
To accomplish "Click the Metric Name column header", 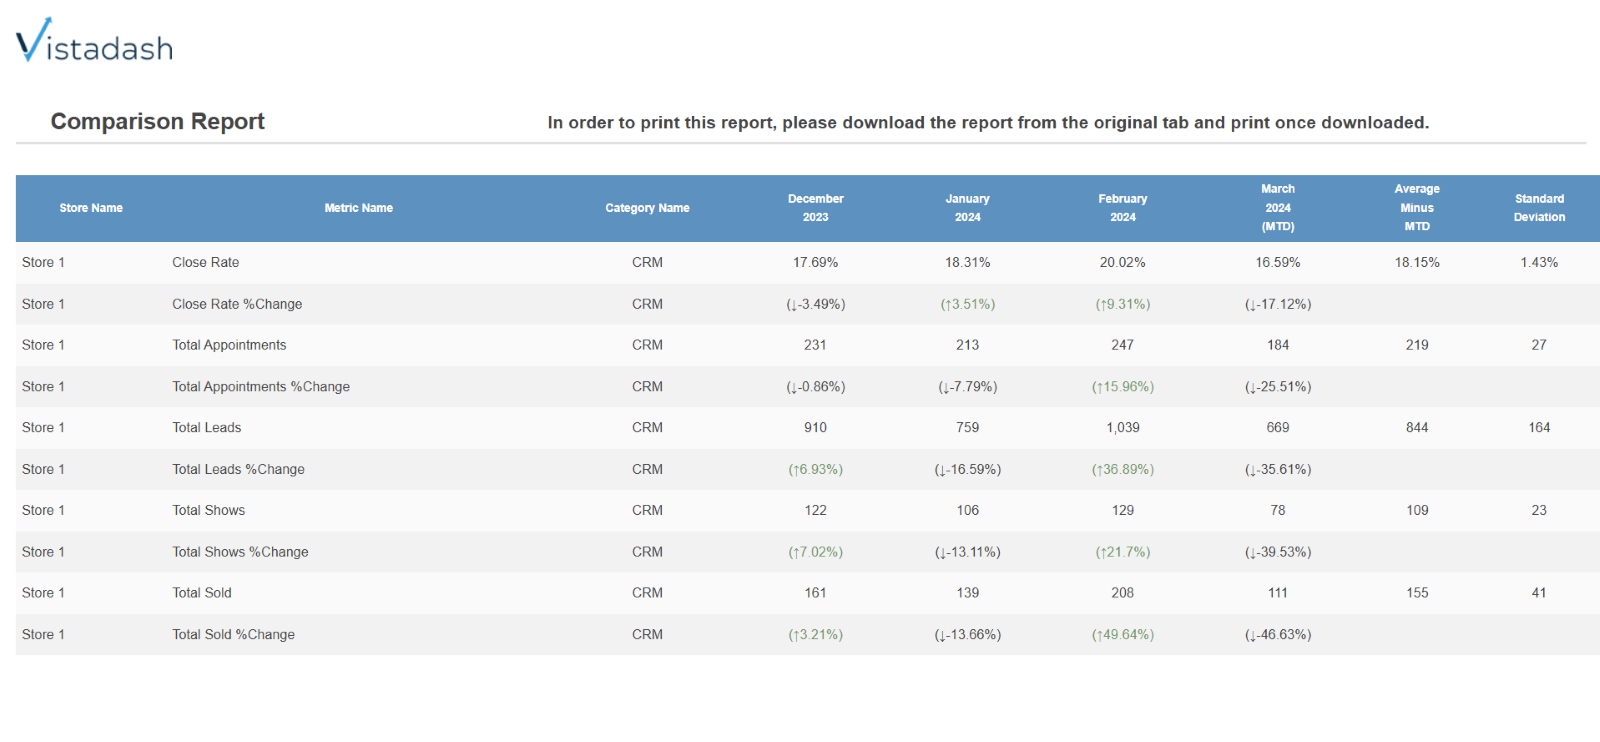I will (x=359, y=208).
